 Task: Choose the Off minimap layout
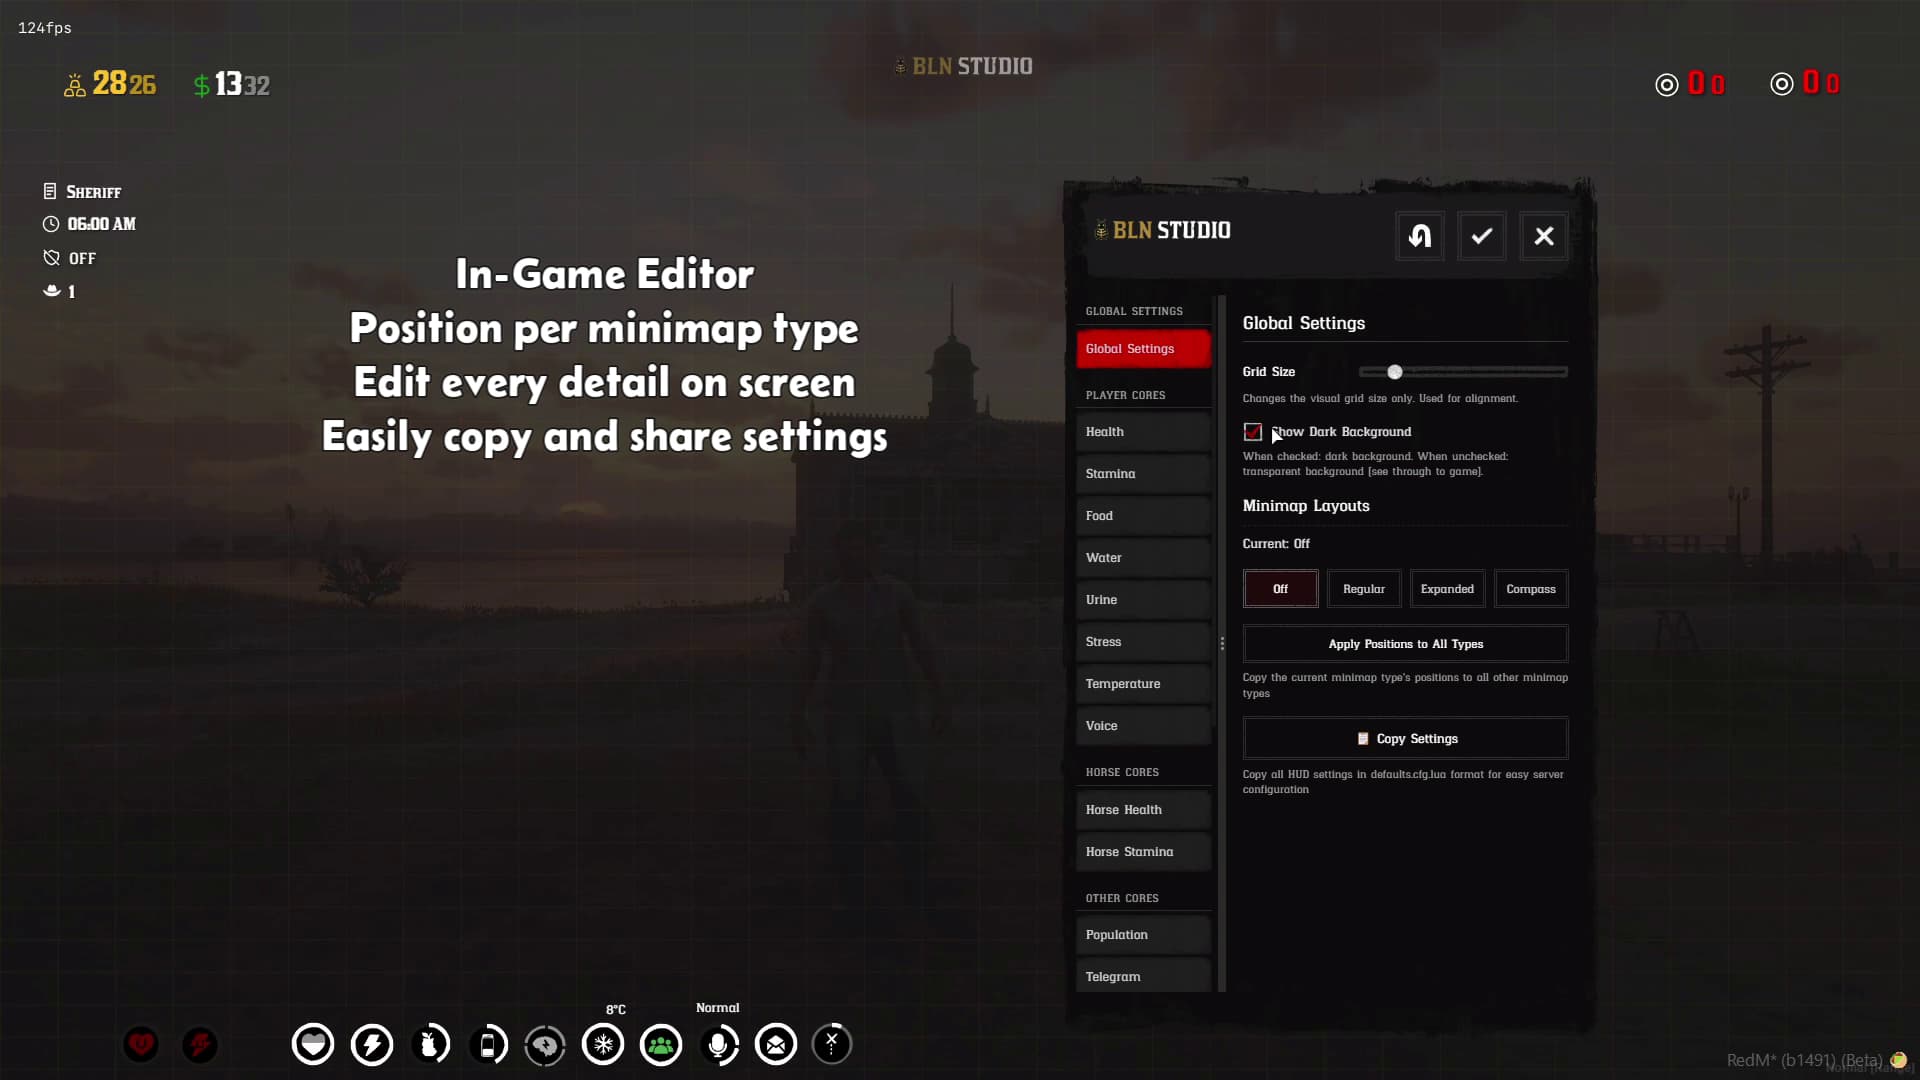coord(1280,589)
